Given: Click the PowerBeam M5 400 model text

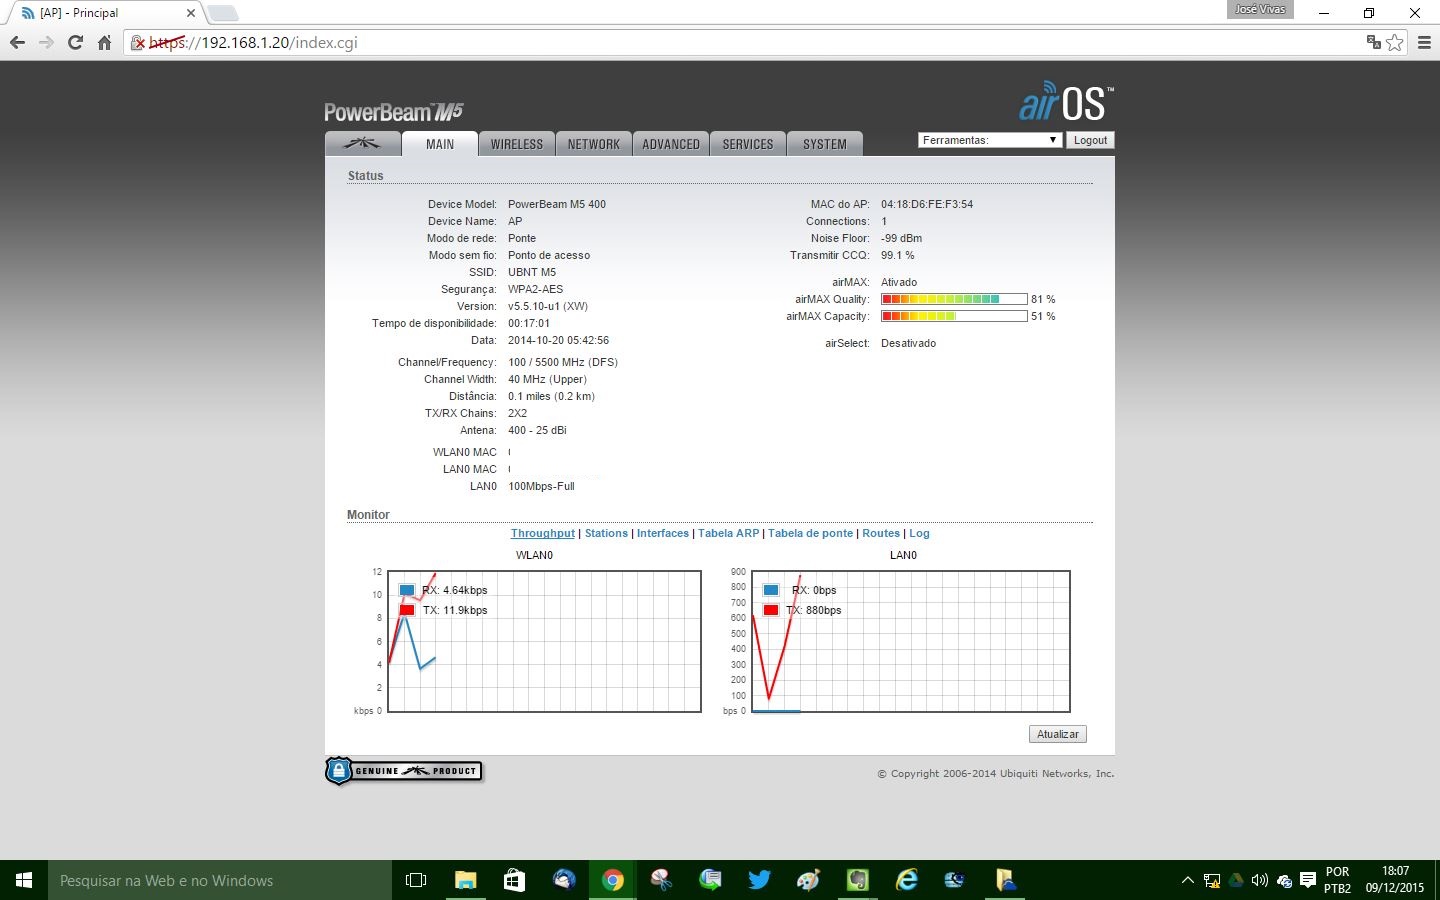Looking at the screenshot, I should point(557,204).
